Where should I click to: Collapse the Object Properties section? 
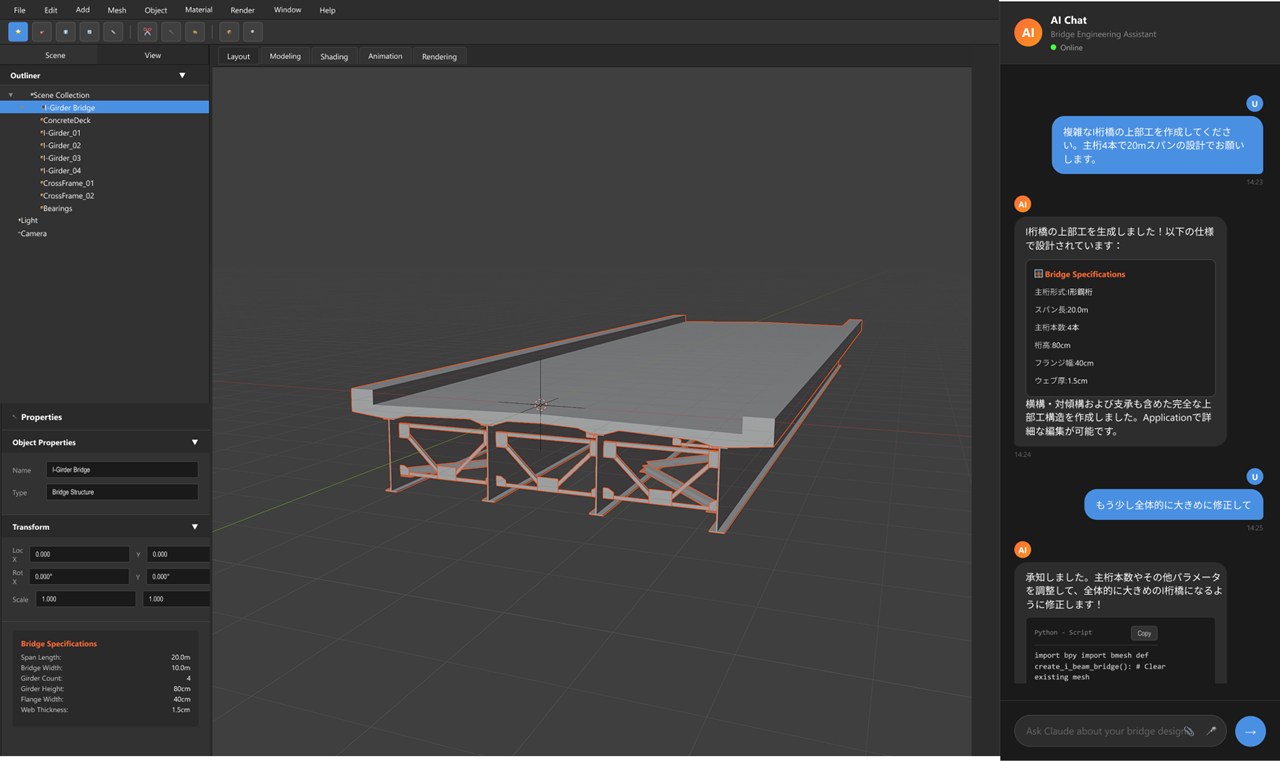click(x=195, y=442)
